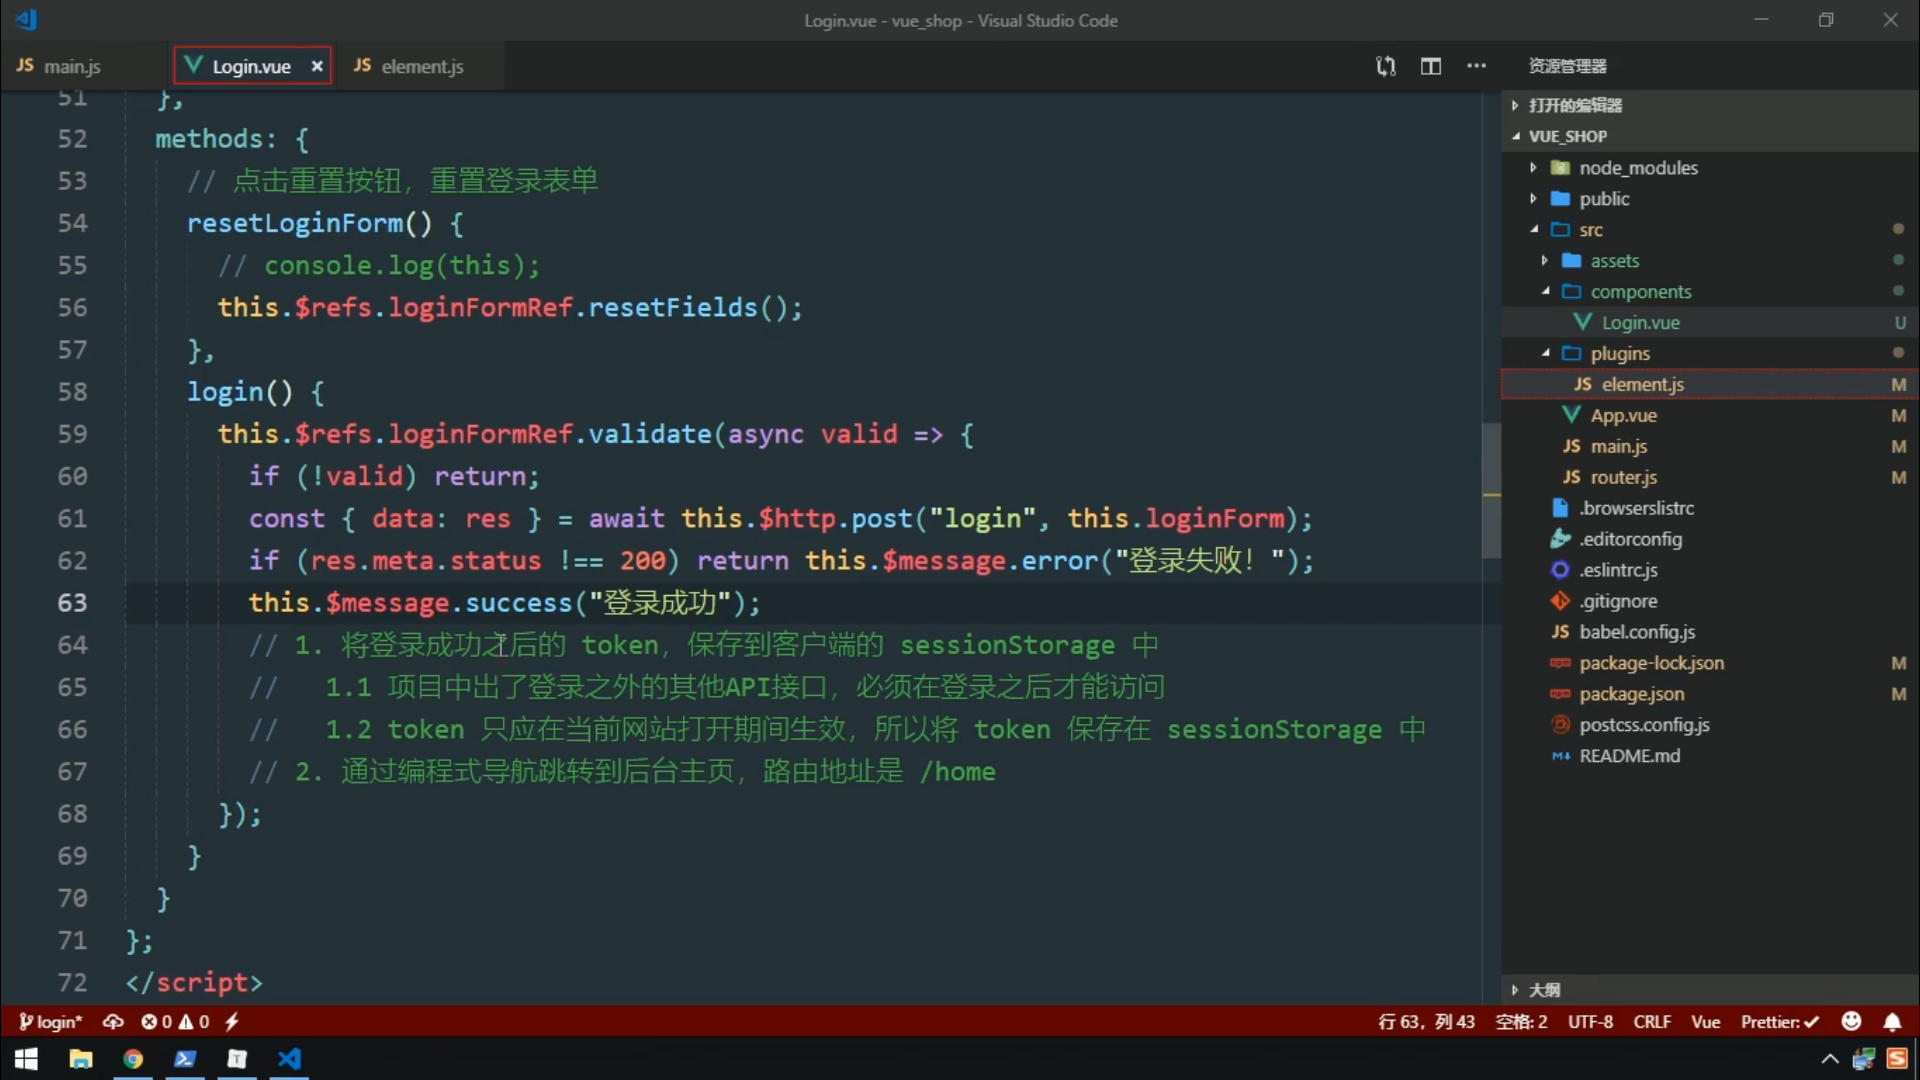Click line number 63 in the gutter

coord(72,603)
